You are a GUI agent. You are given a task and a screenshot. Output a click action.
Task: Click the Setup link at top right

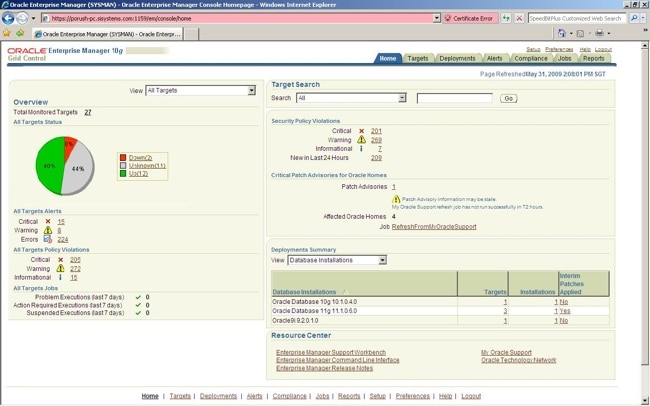tap(533, 49)
